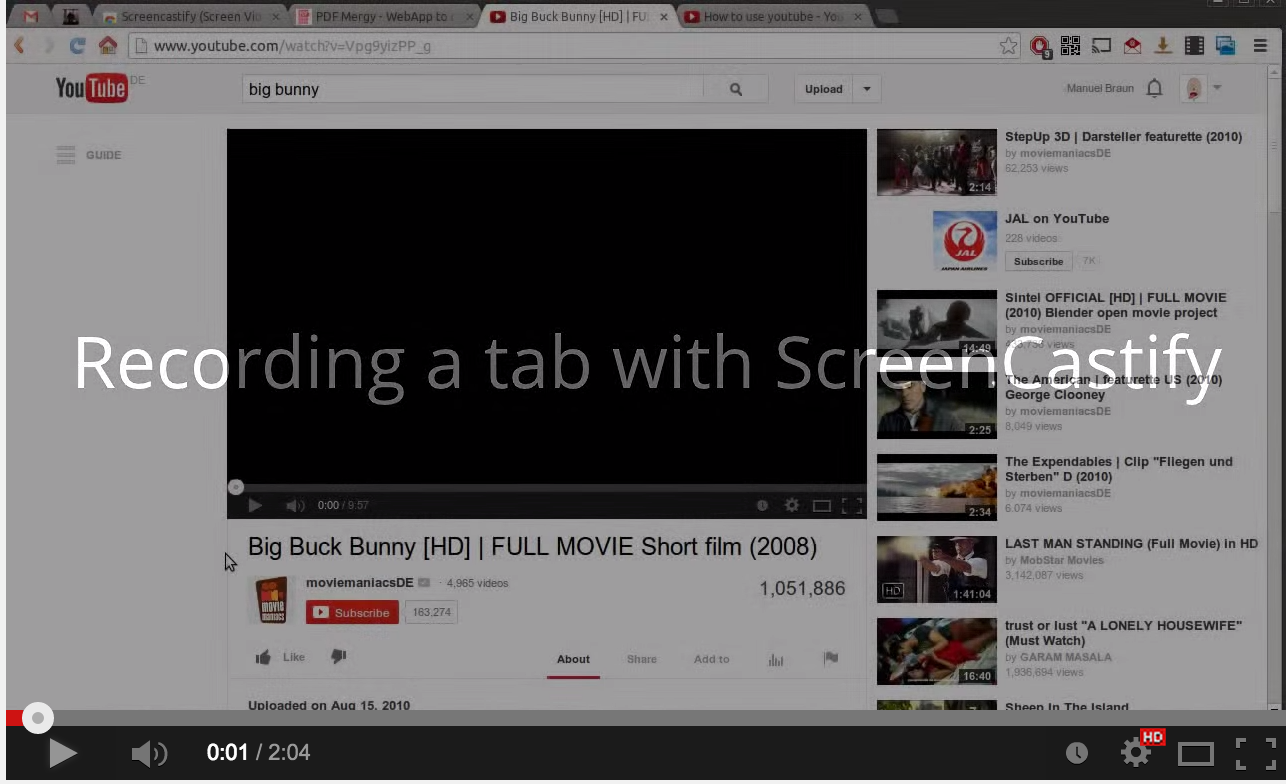The height and width of the screenshot is (784, 1286).
Task: Open the moviemaniacsDE channel link
Action: (x=360, y=582)
